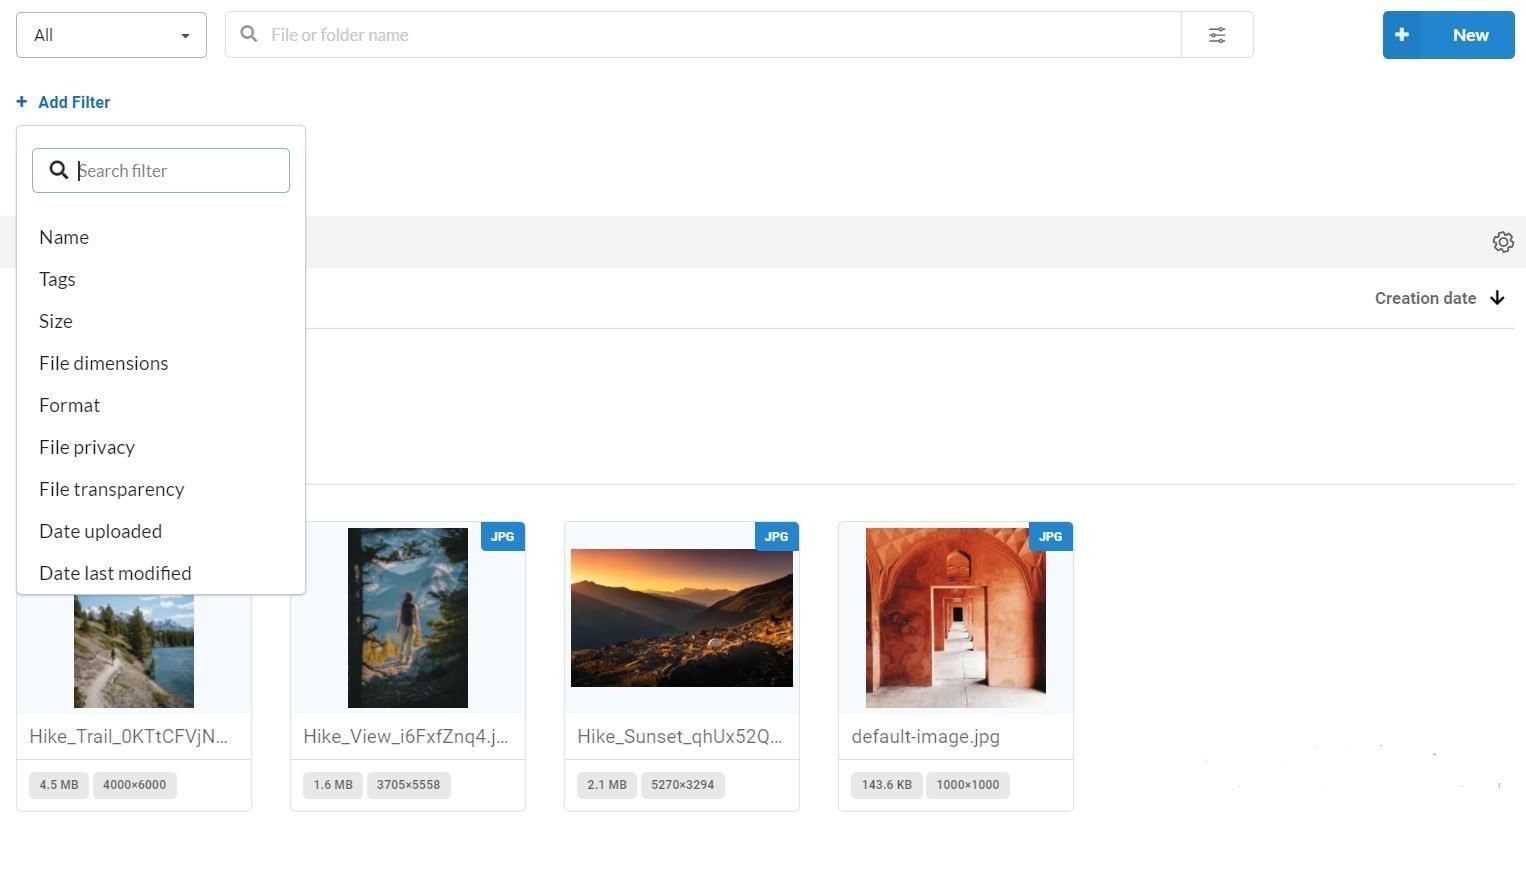Viewport: 1526px width, 887px height.
Task: Click the plus icon on New button
Action: click(x=1402, y=35)
